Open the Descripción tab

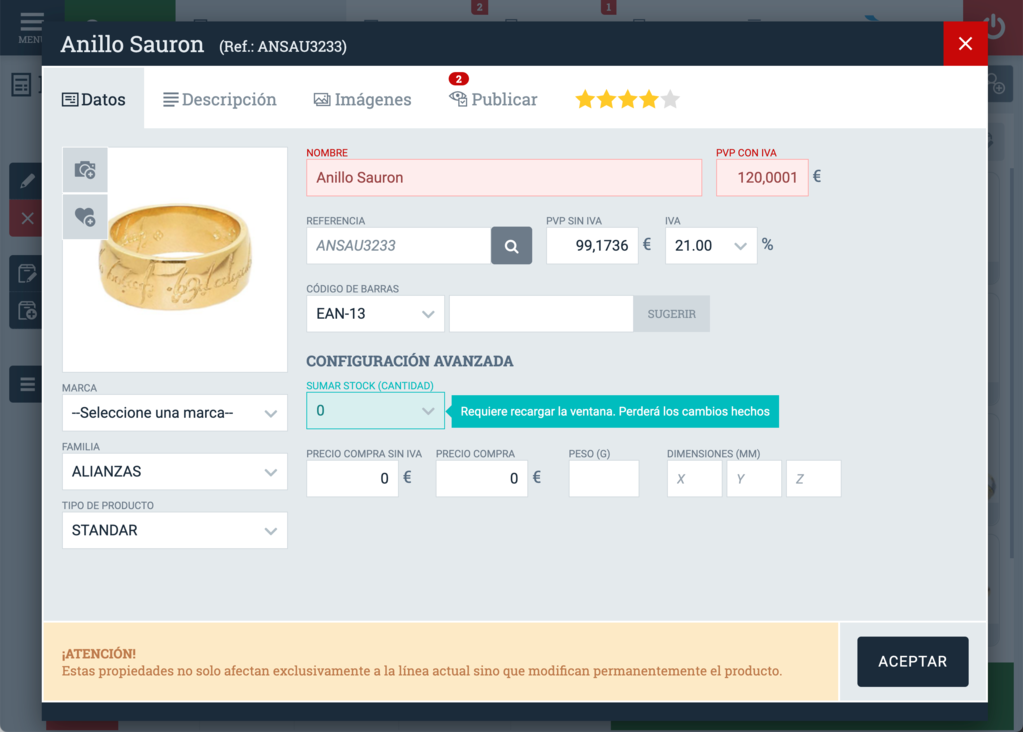coord(220,99)
